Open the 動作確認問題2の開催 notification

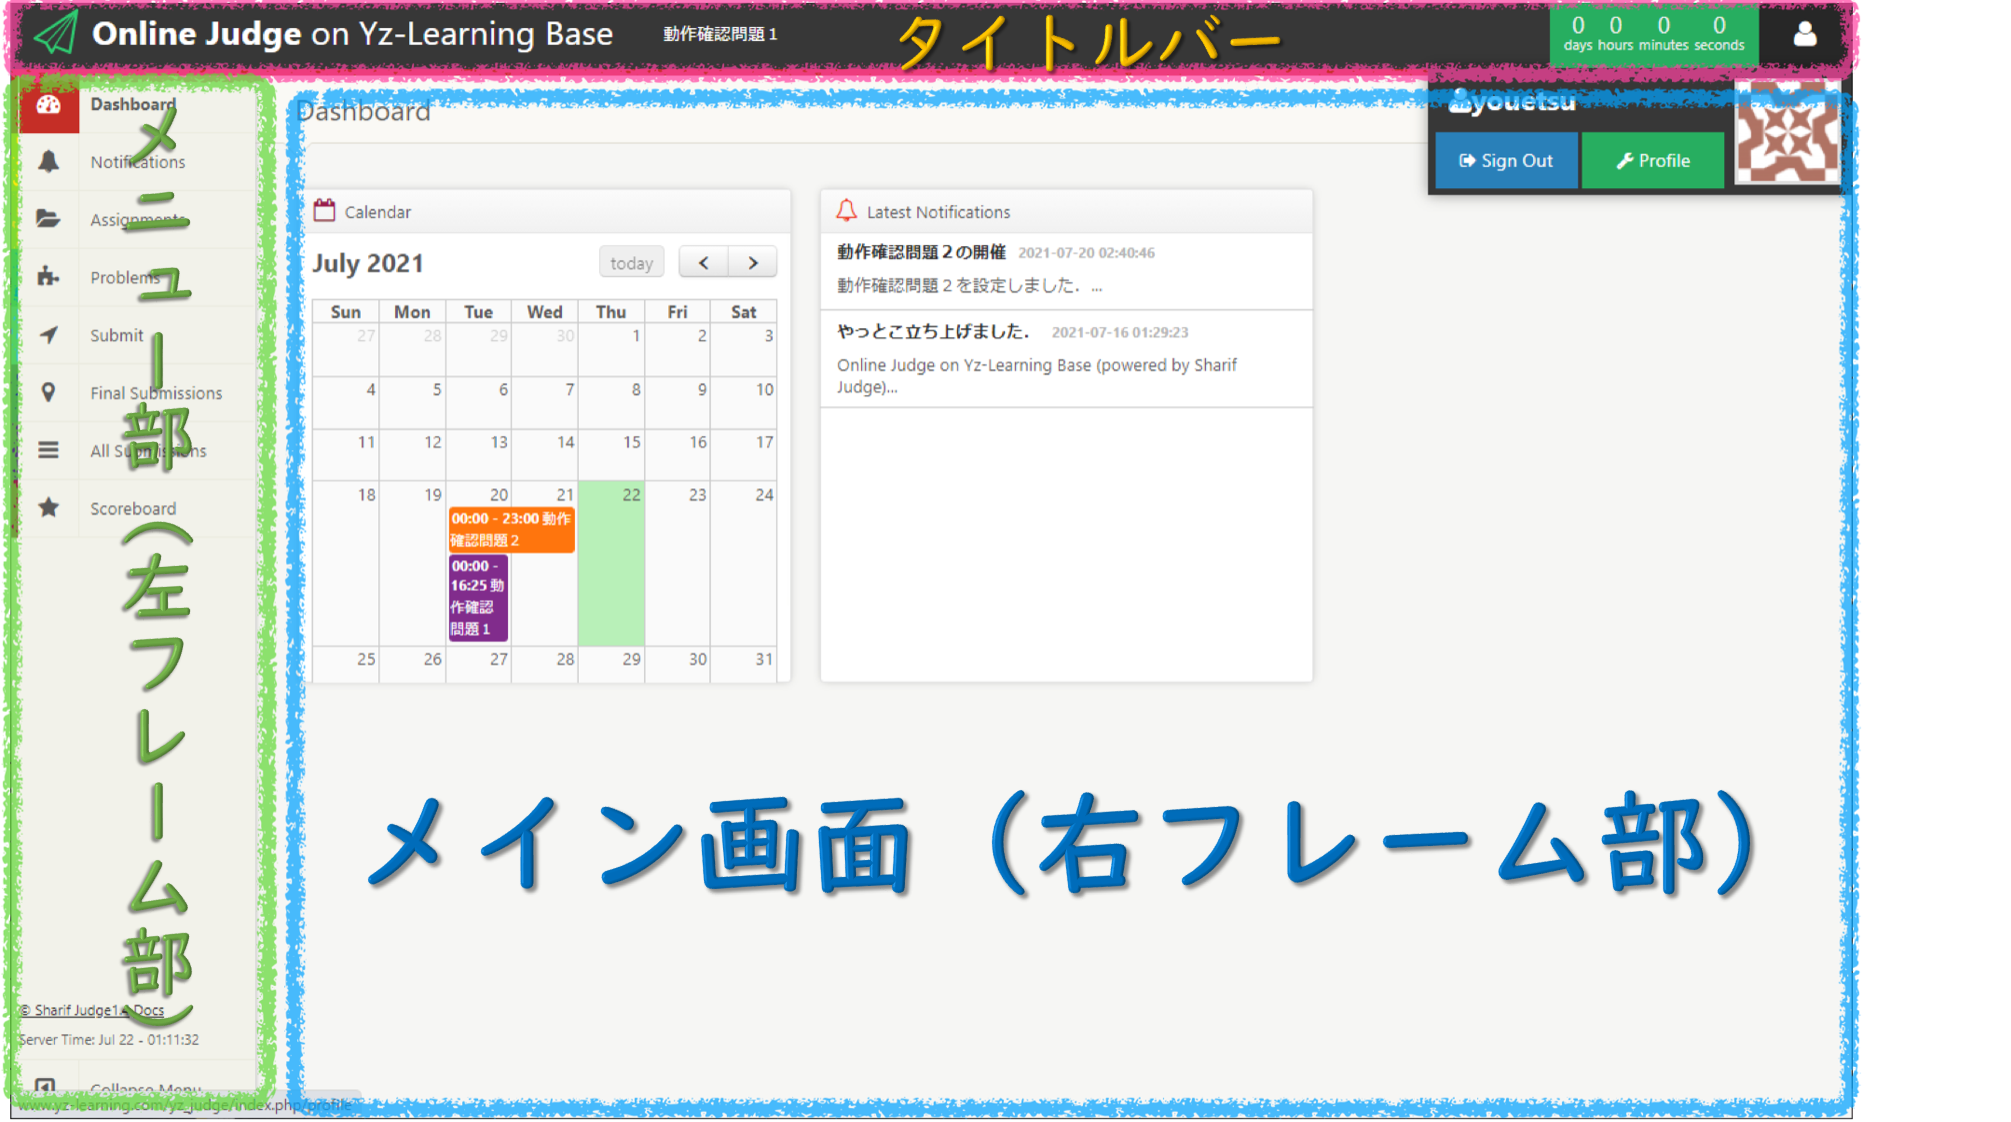click(921, 252)
